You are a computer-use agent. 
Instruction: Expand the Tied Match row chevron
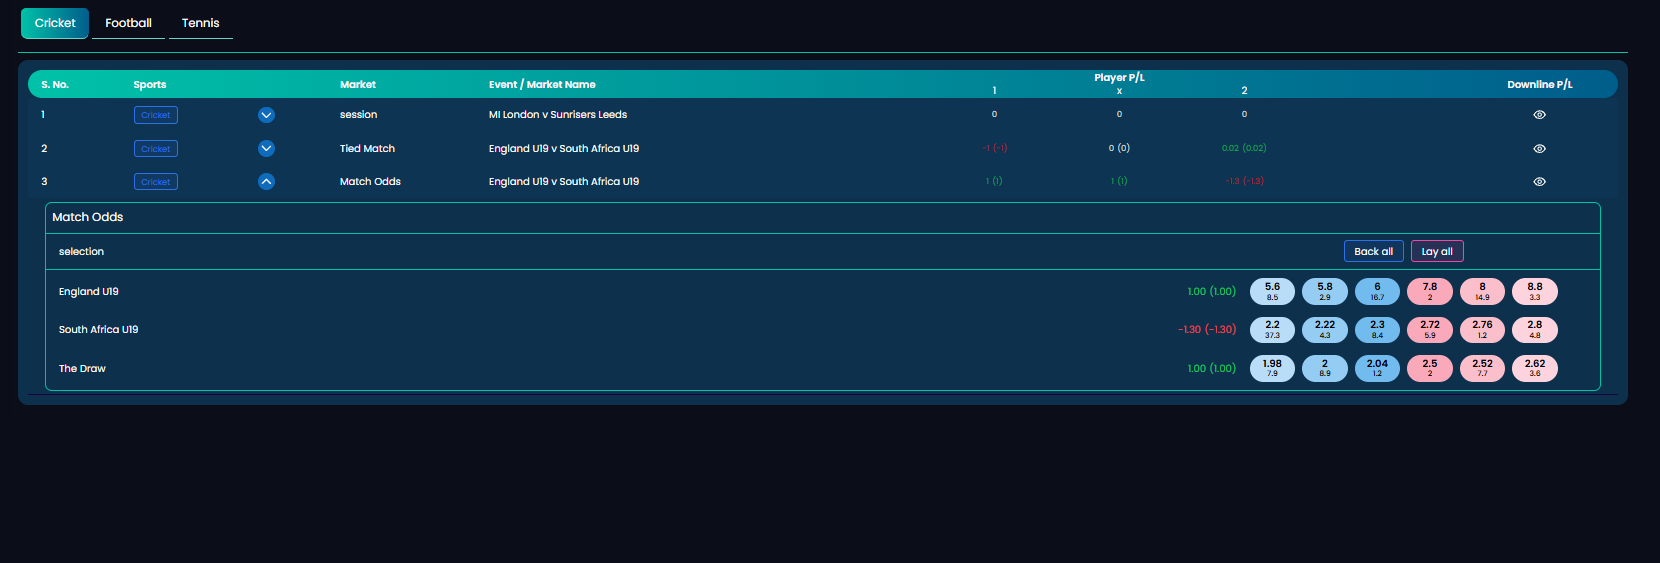click(x=266, y=149)
